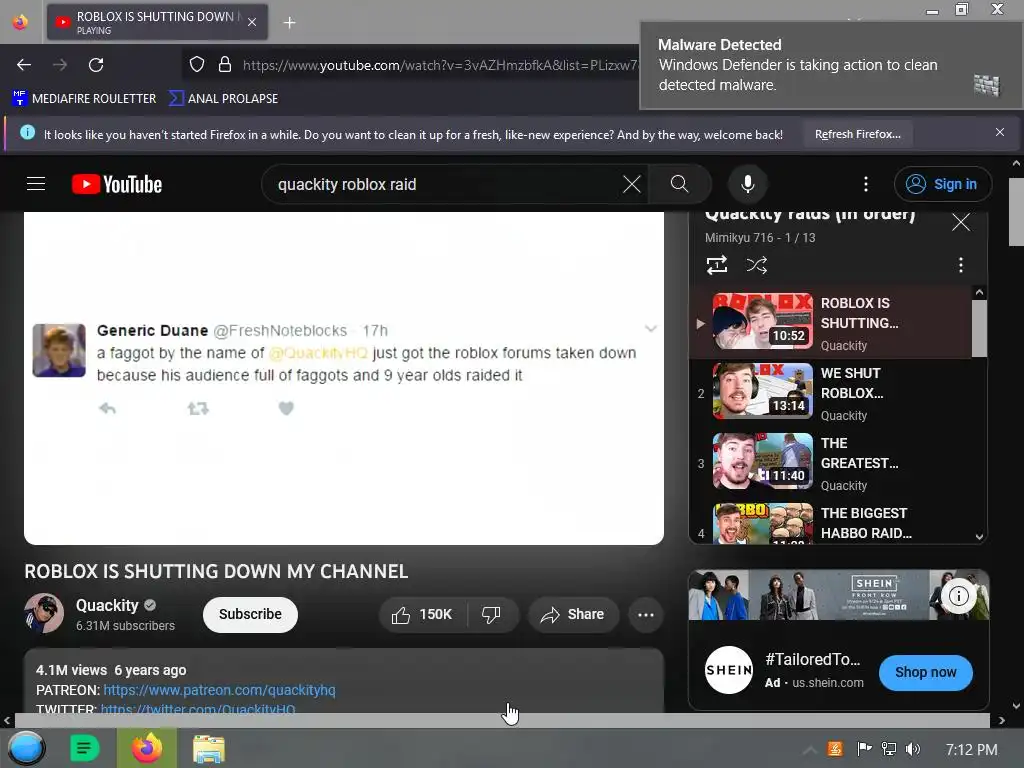Screen dimensions: 1024x768
Task: Open the volume speaker tray icon
Action: coord(912,749)
